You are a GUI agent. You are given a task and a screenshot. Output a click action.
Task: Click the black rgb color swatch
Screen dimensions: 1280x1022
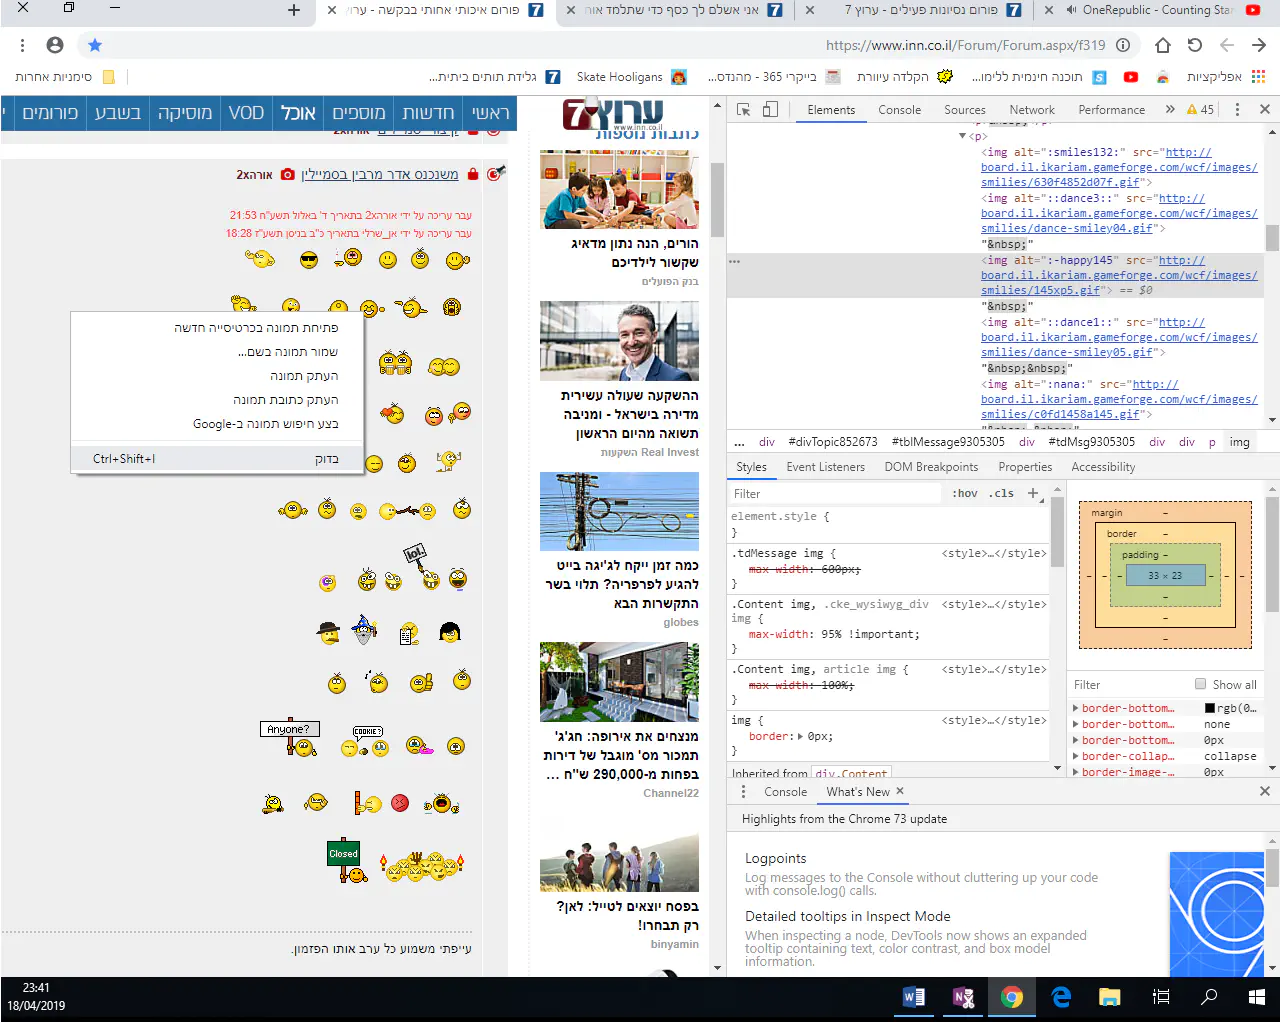(x=1209, y=708)
